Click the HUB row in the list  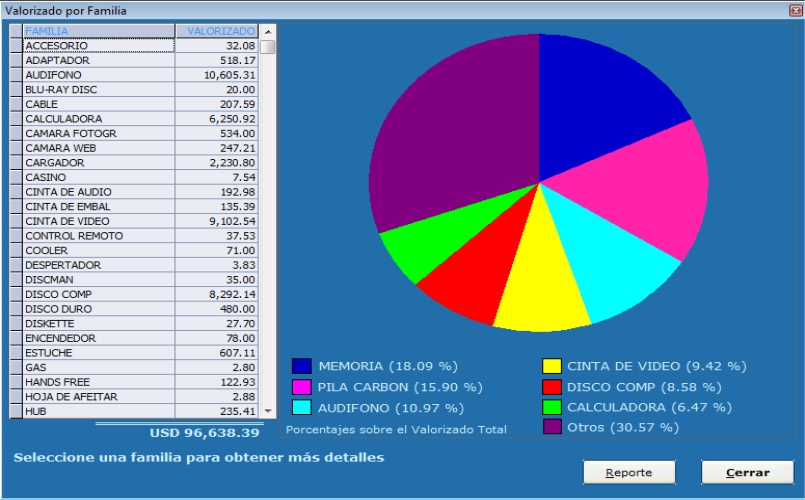(x=98, y=411)
